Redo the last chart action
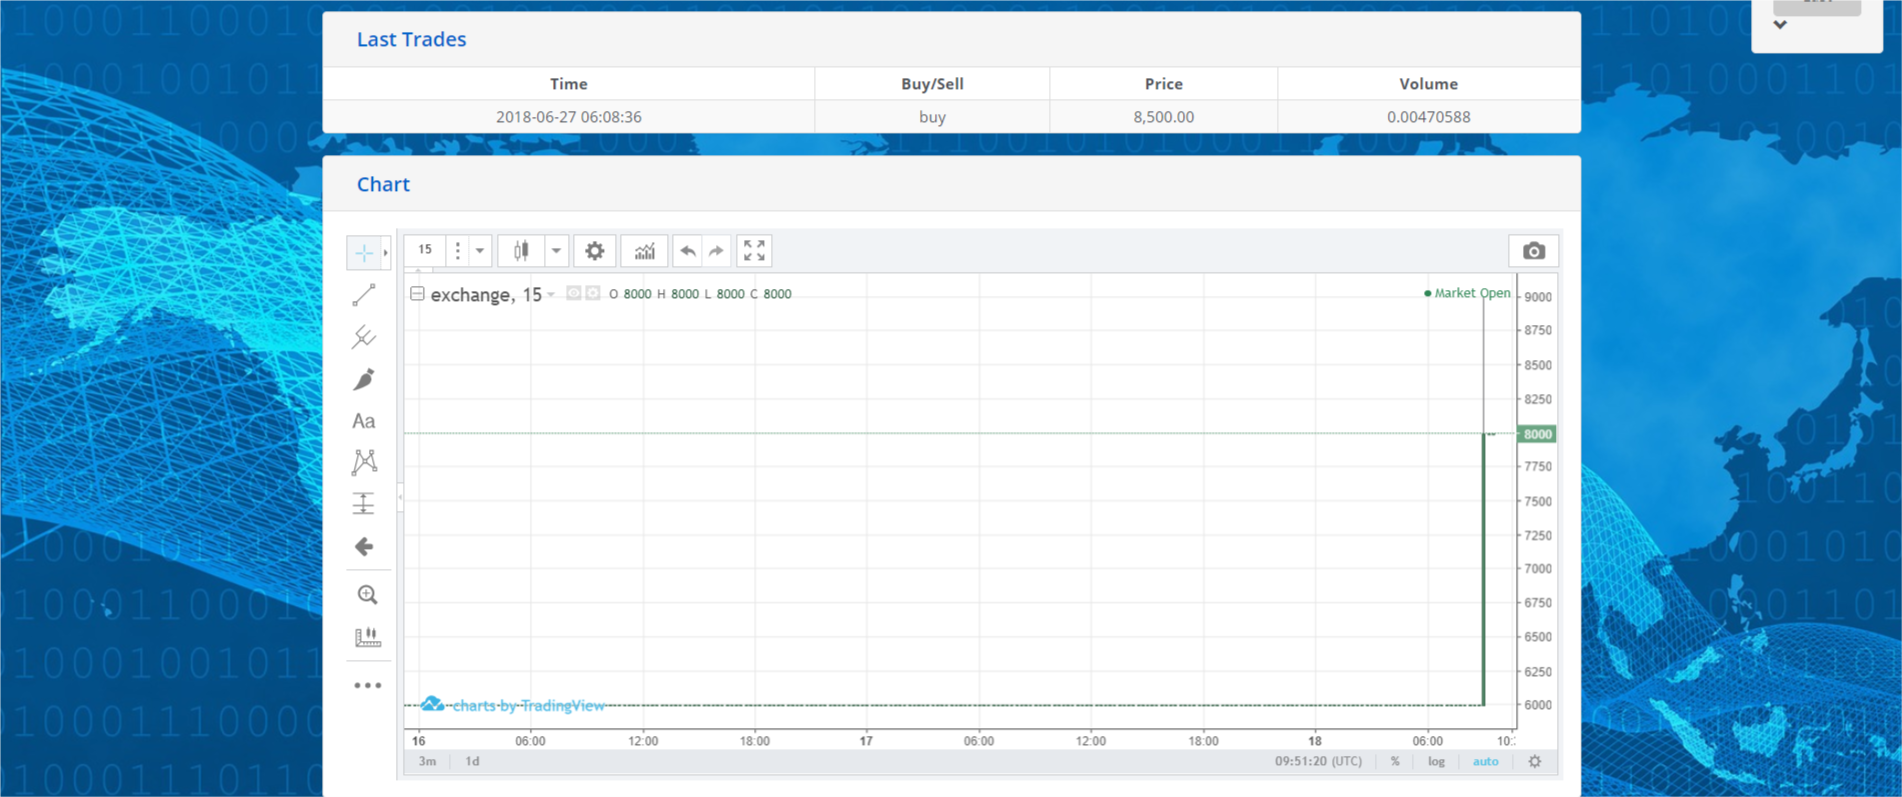This screenshot has width=1902, height=797. [716, 250]
